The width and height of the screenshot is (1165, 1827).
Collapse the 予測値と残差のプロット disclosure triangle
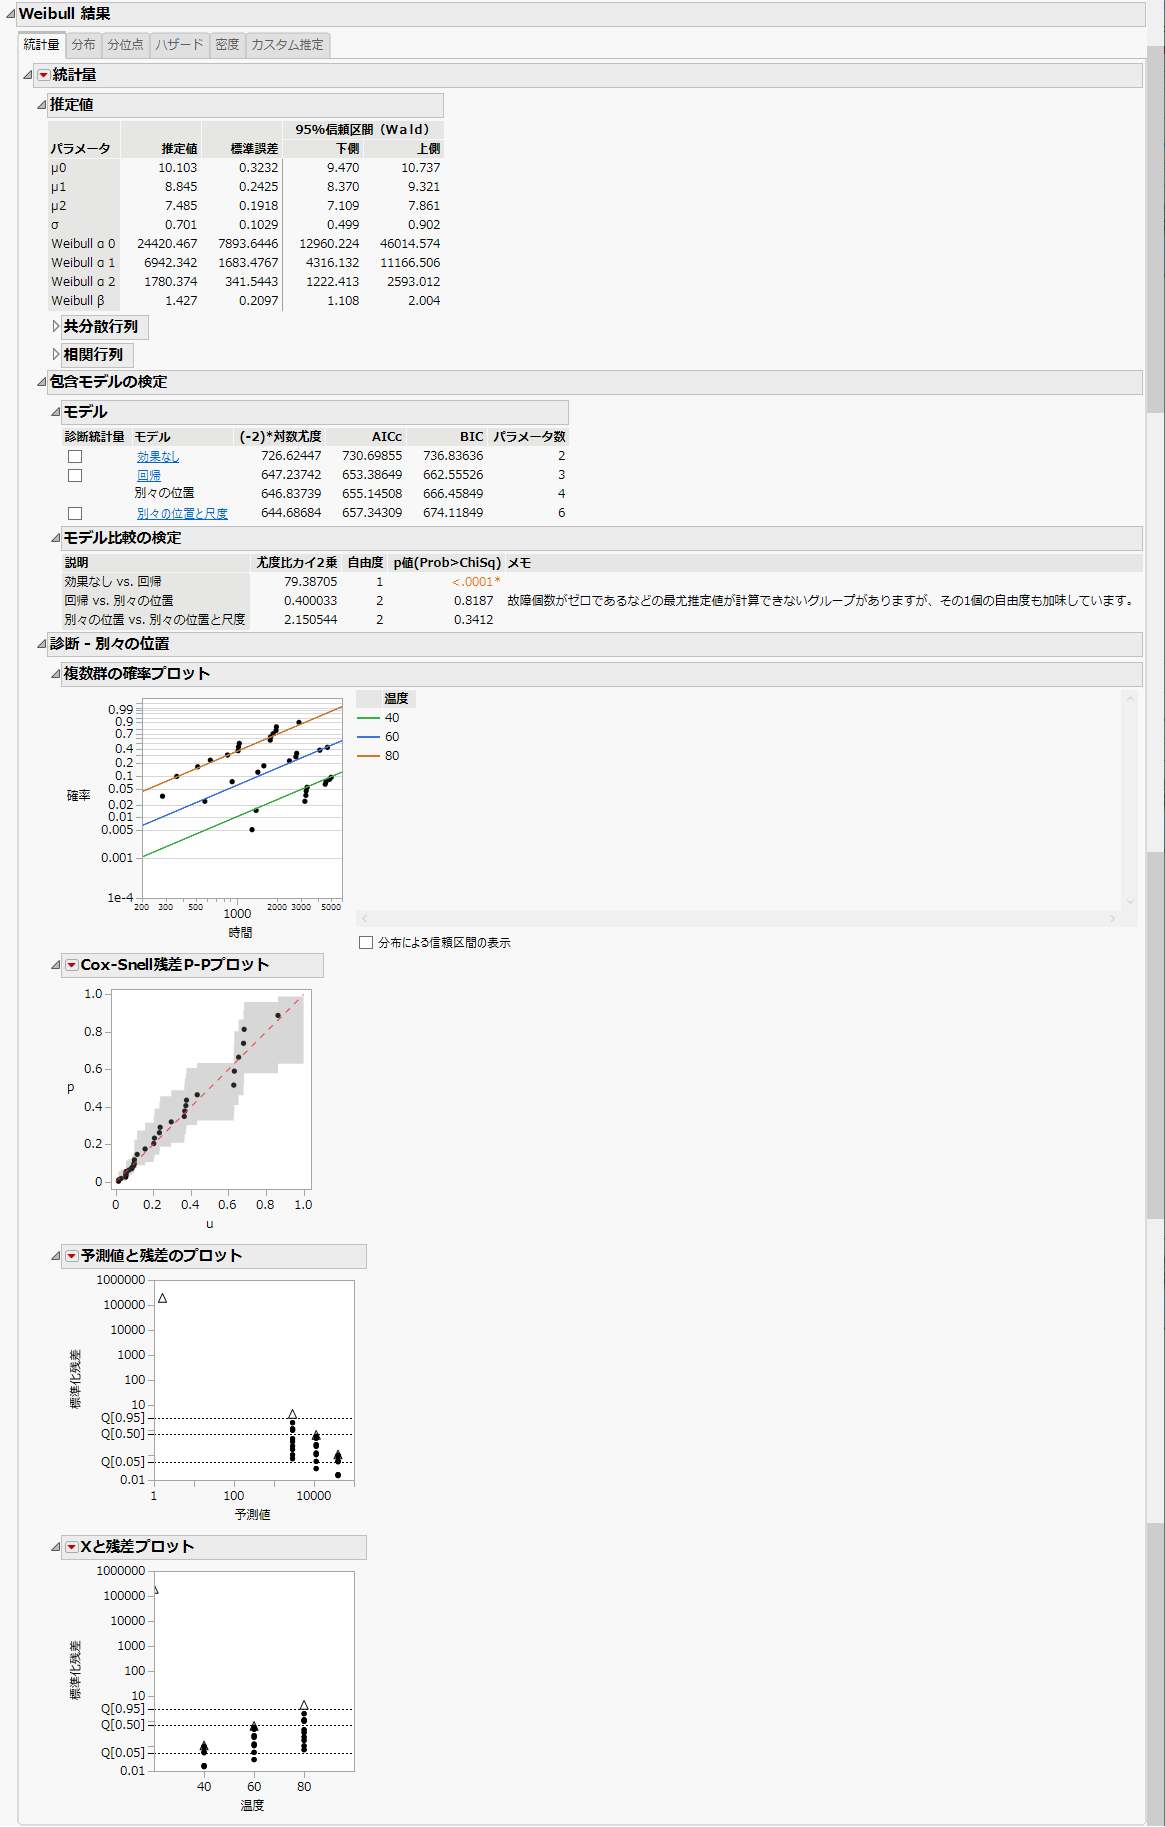(56, 1256)
